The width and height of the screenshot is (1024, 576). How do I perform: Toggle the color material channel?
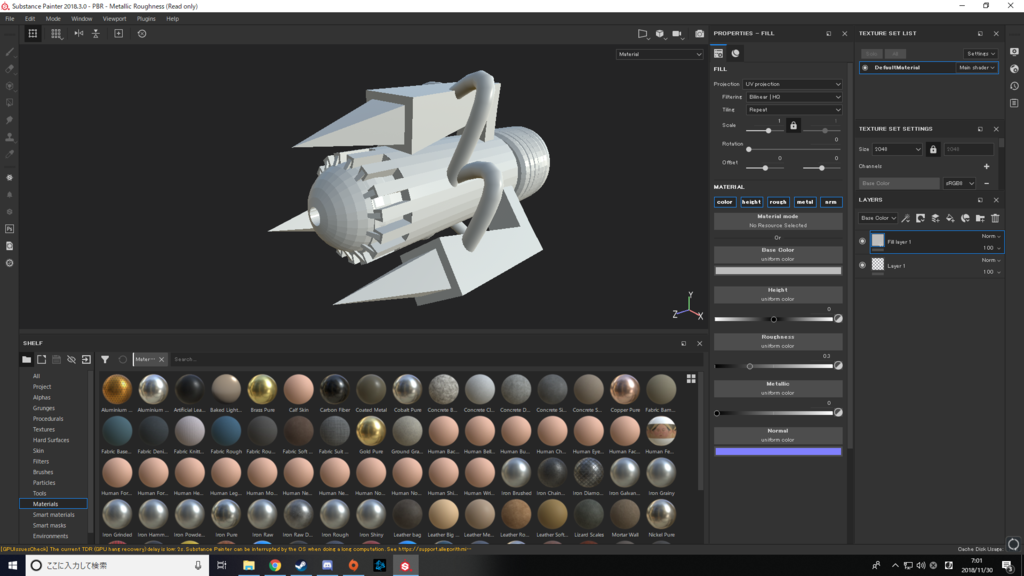click(725, 202)
